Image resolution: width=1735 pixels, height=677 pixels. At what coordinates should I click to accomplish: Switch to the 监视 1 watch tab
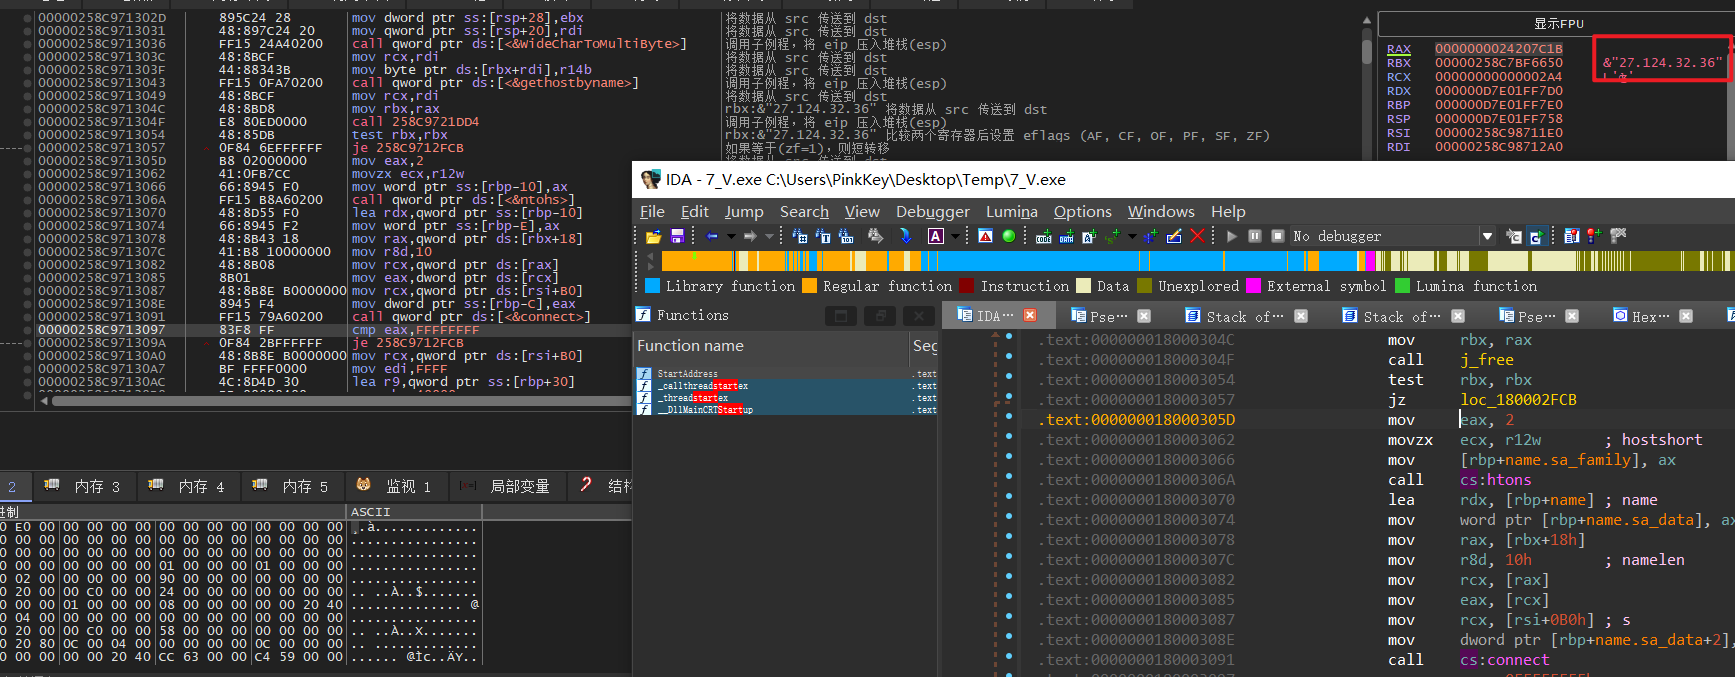(x=396, y=486)
